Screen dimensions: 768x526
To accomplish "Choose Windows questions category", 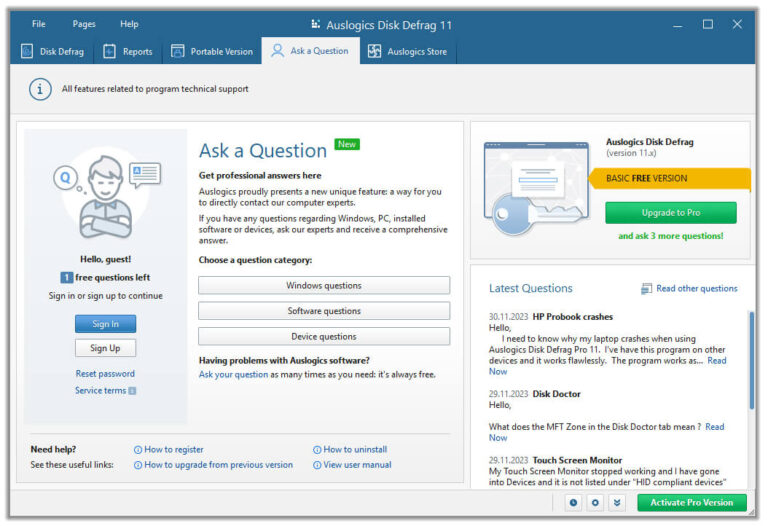I will (x=324, y=286).
